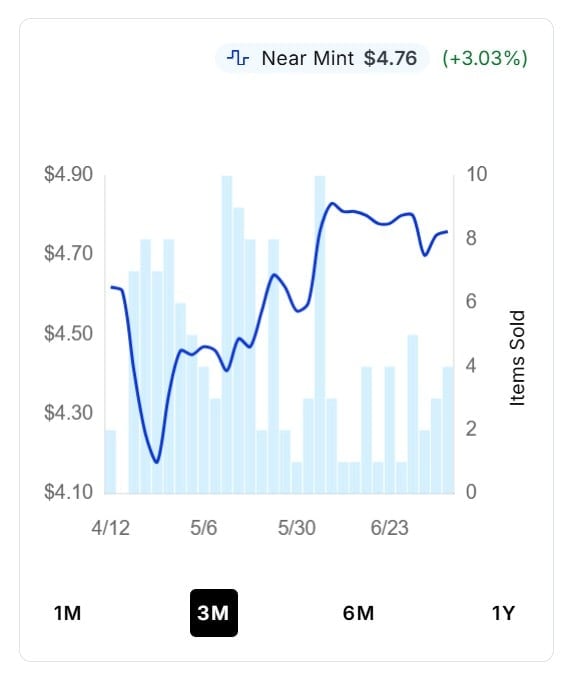Click the price line peak near $4.83
This screenshot has width=570, height=673.
[x=332, y=203]
